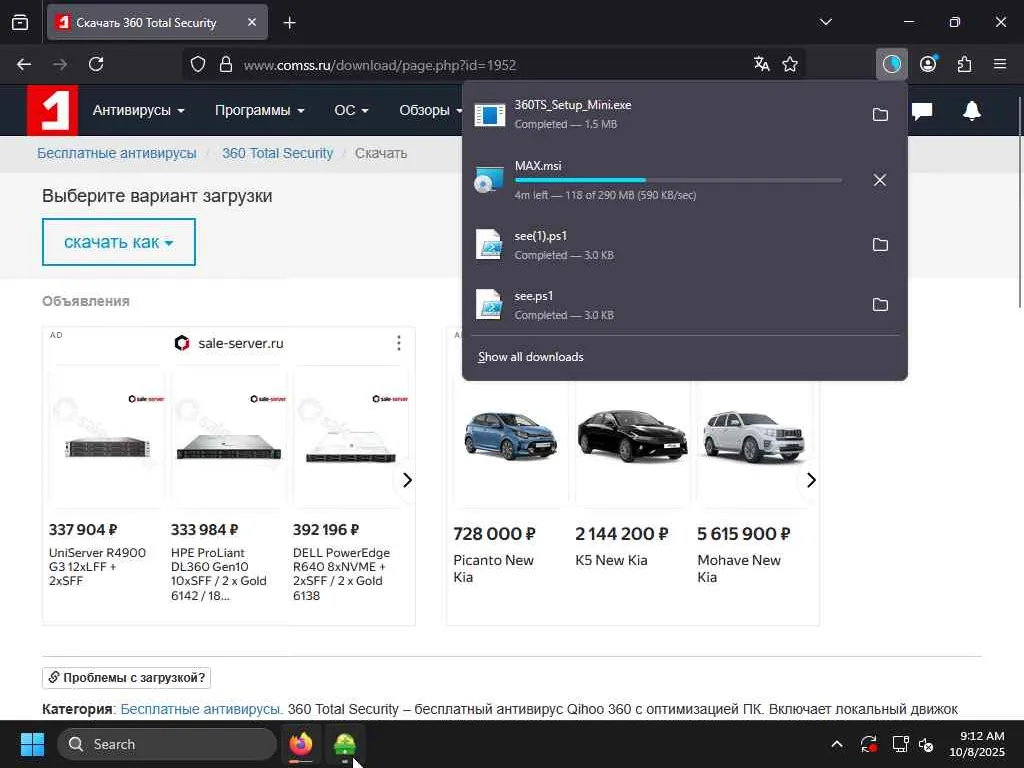Click the site lock padlock icon
This screenshot has height=768, width=1024.
[x=226, y=64]
